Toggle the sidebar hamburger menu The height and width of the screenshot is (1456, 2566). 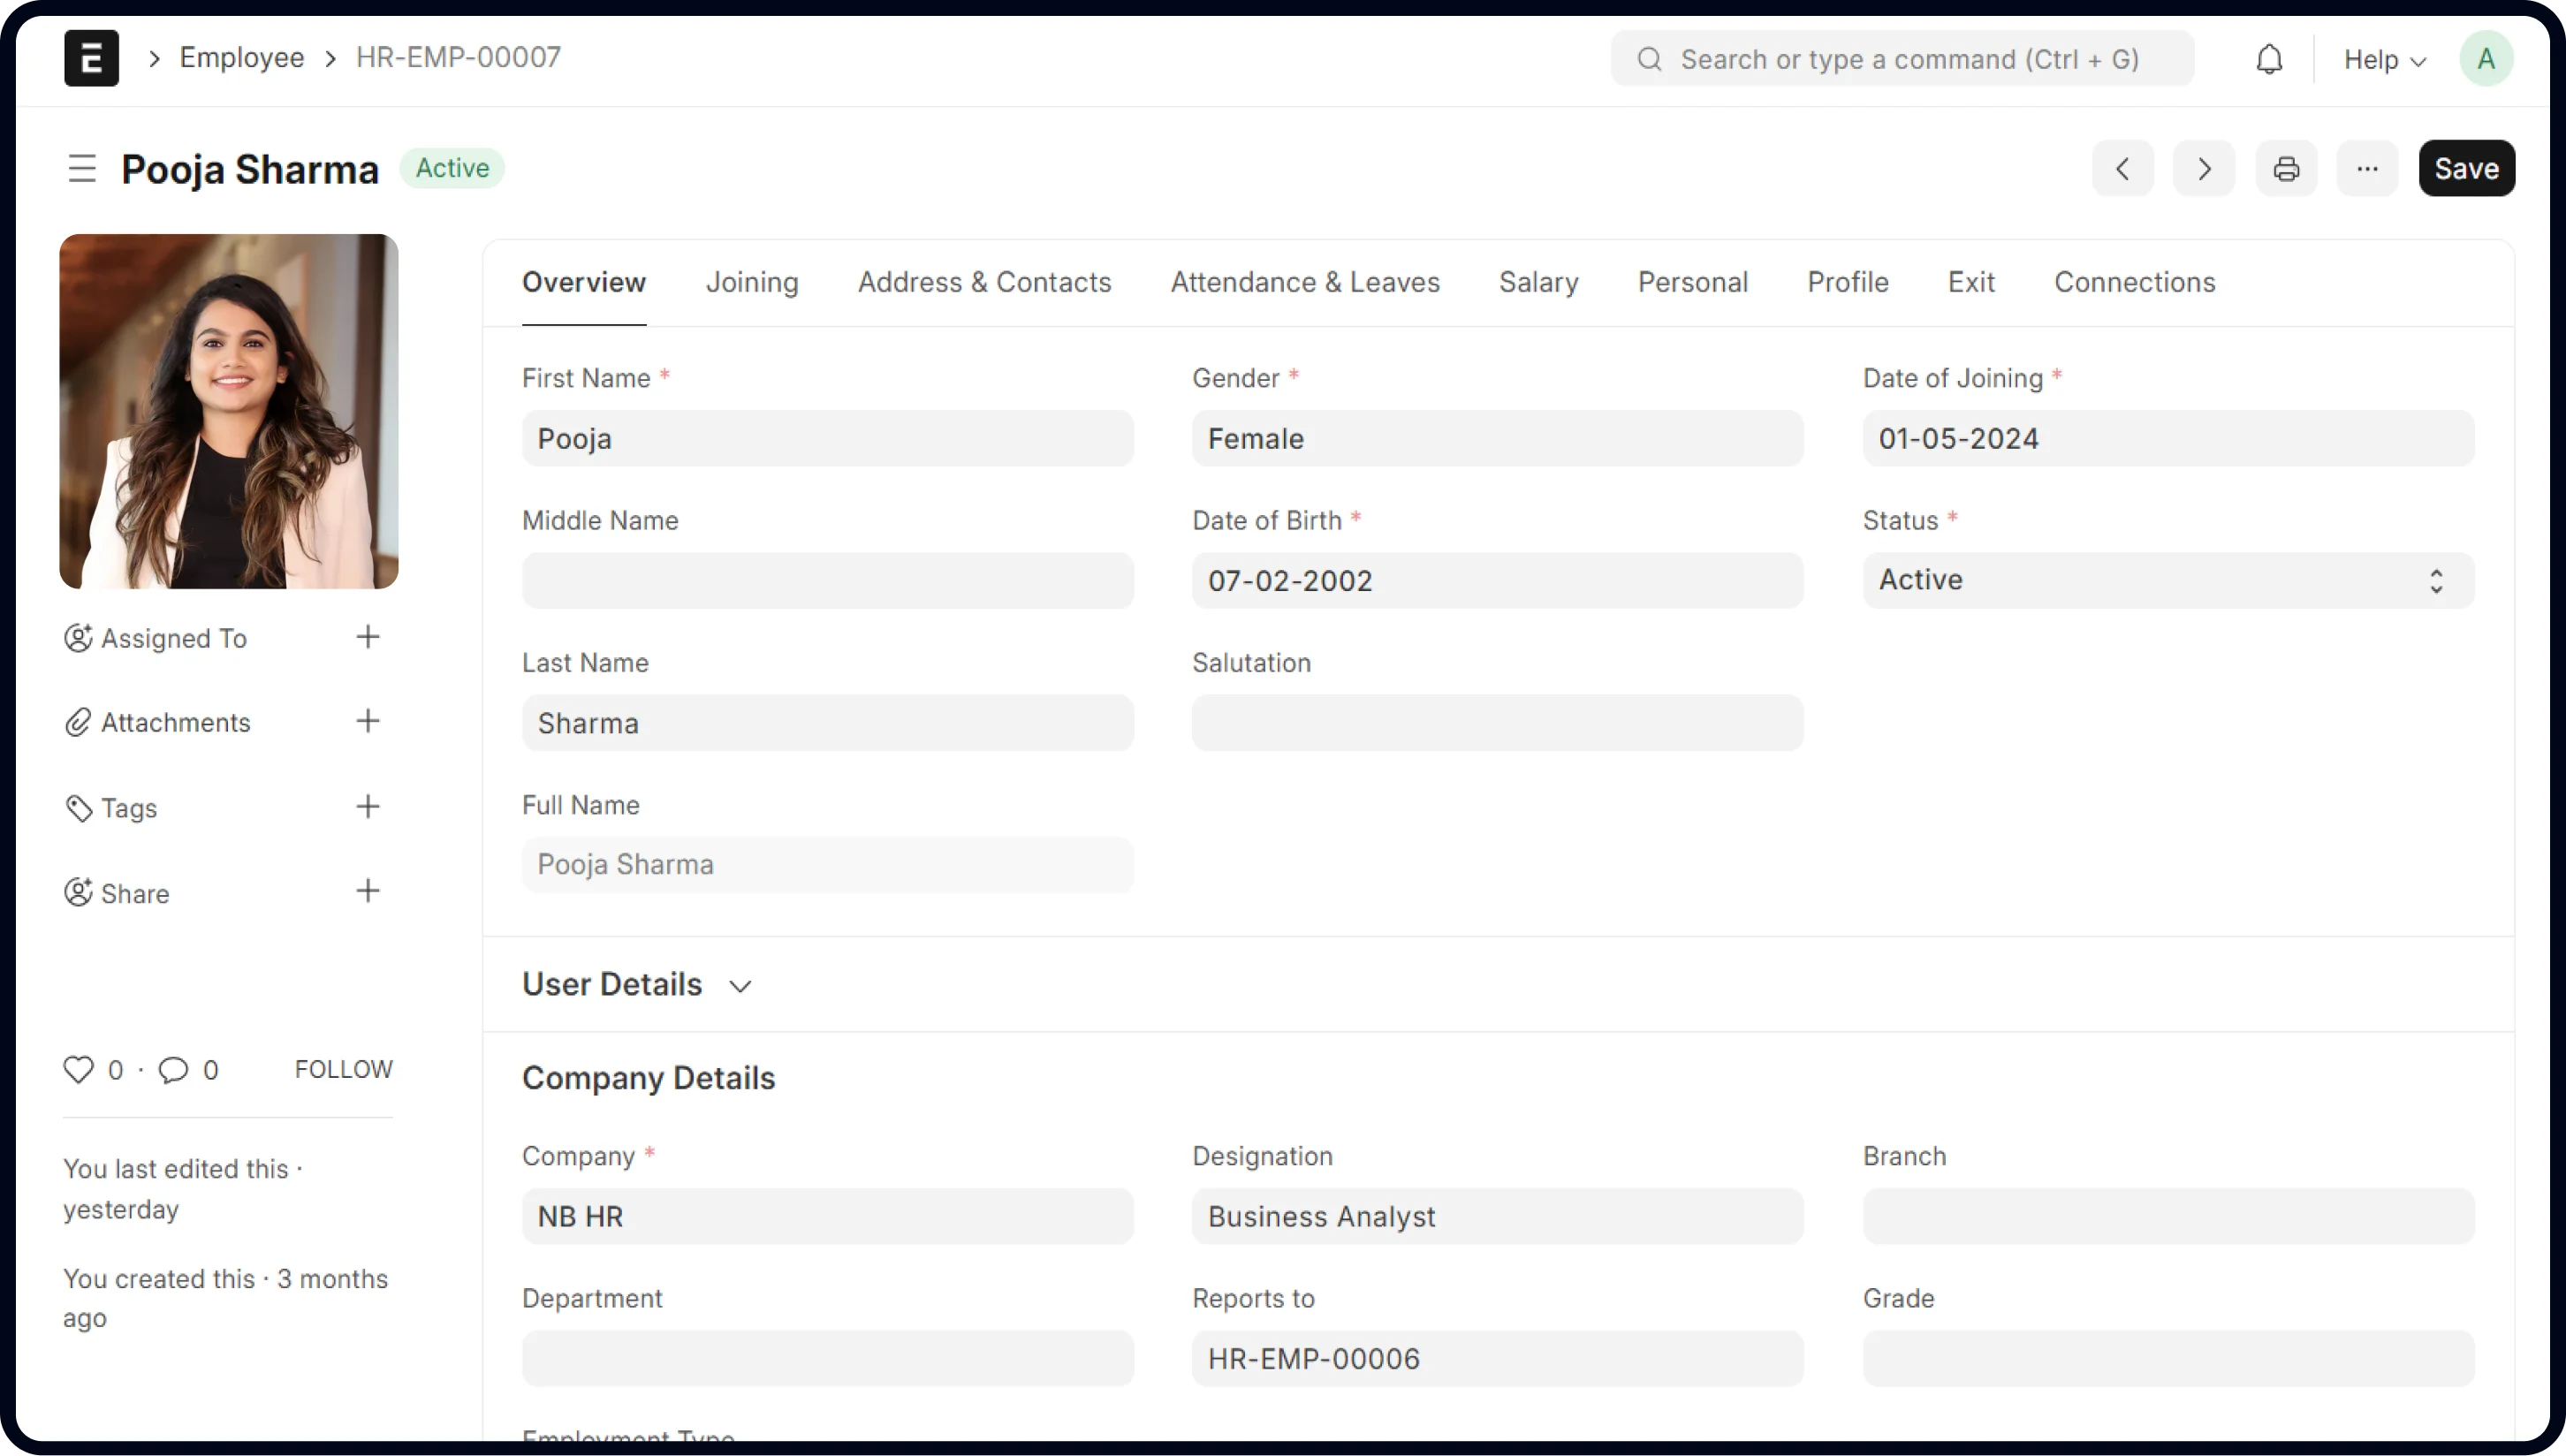click(x=82, y=168)
